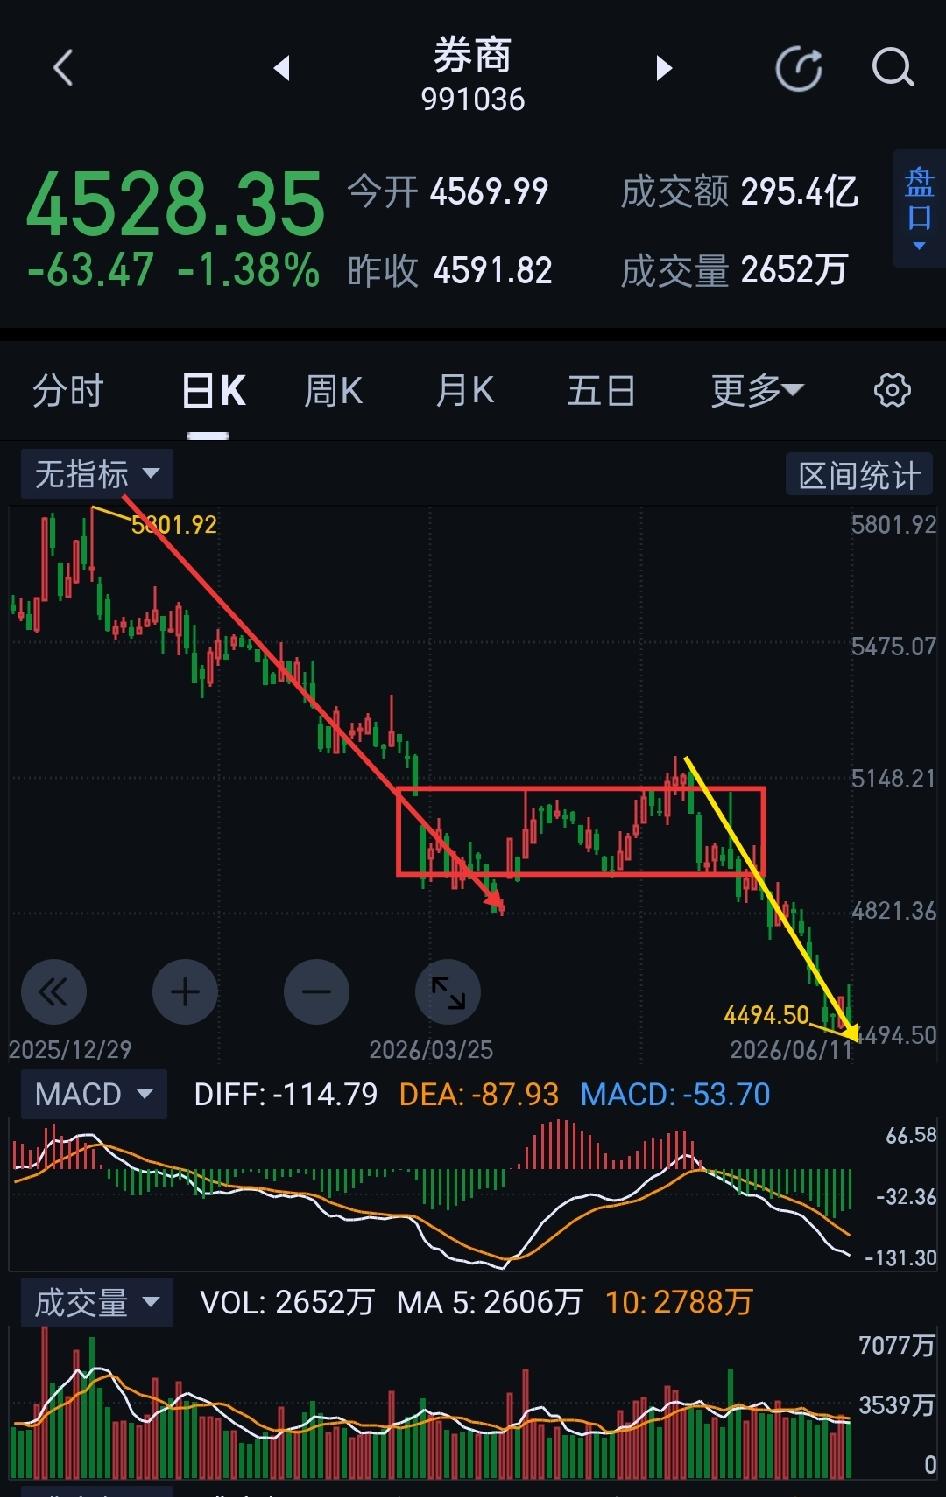This screenshot has height=1497, width=946.
Task: Zoom in the K-line chart with plus
Action: (185, 992)
